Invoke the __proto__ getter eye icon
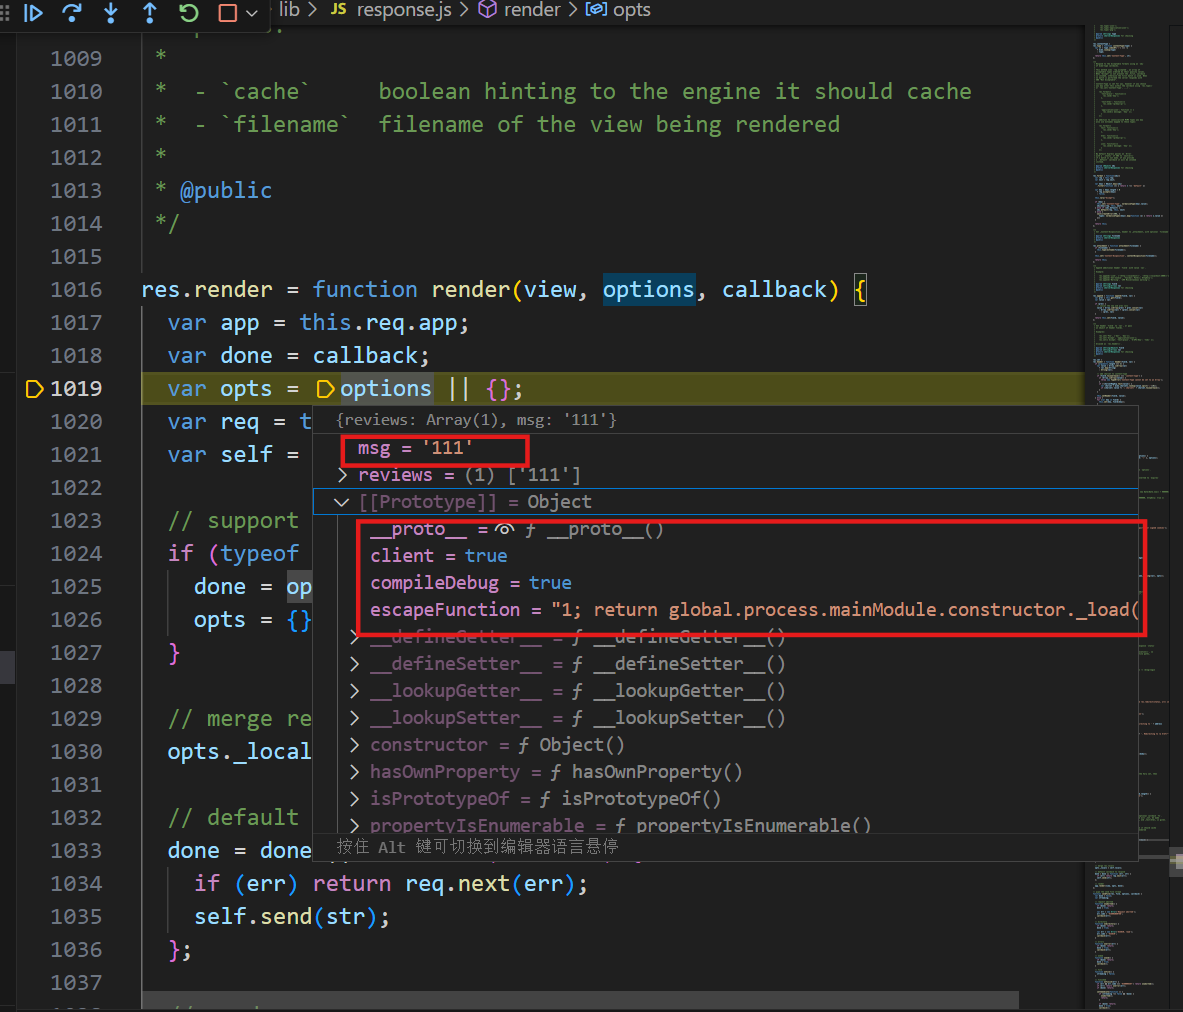The image size is (1183, 1012). pos(504,529)
